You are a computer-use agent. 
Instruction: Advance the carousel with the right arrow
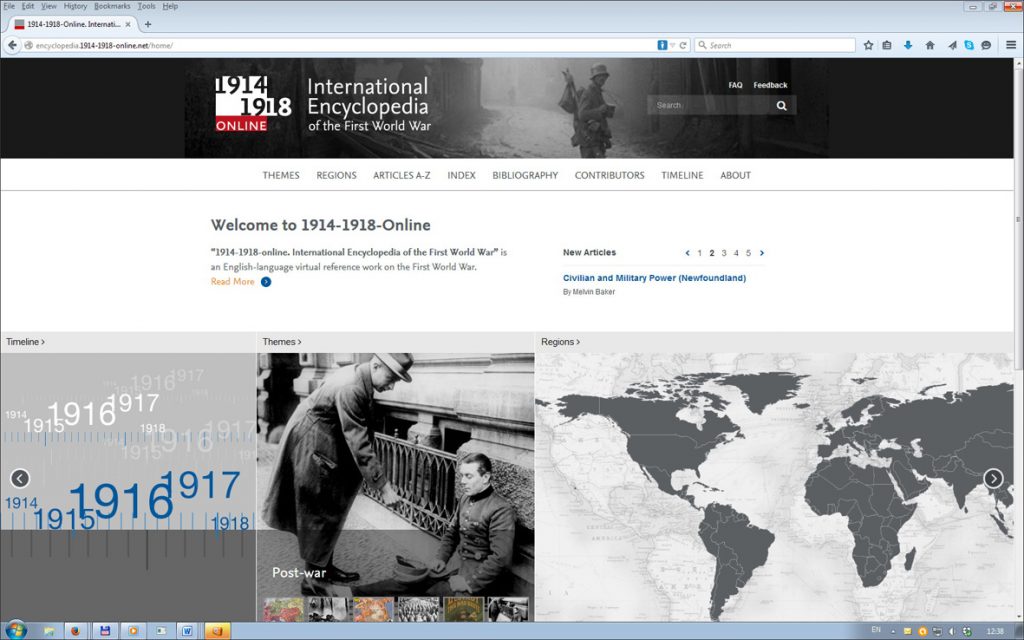tap(993, 478)
